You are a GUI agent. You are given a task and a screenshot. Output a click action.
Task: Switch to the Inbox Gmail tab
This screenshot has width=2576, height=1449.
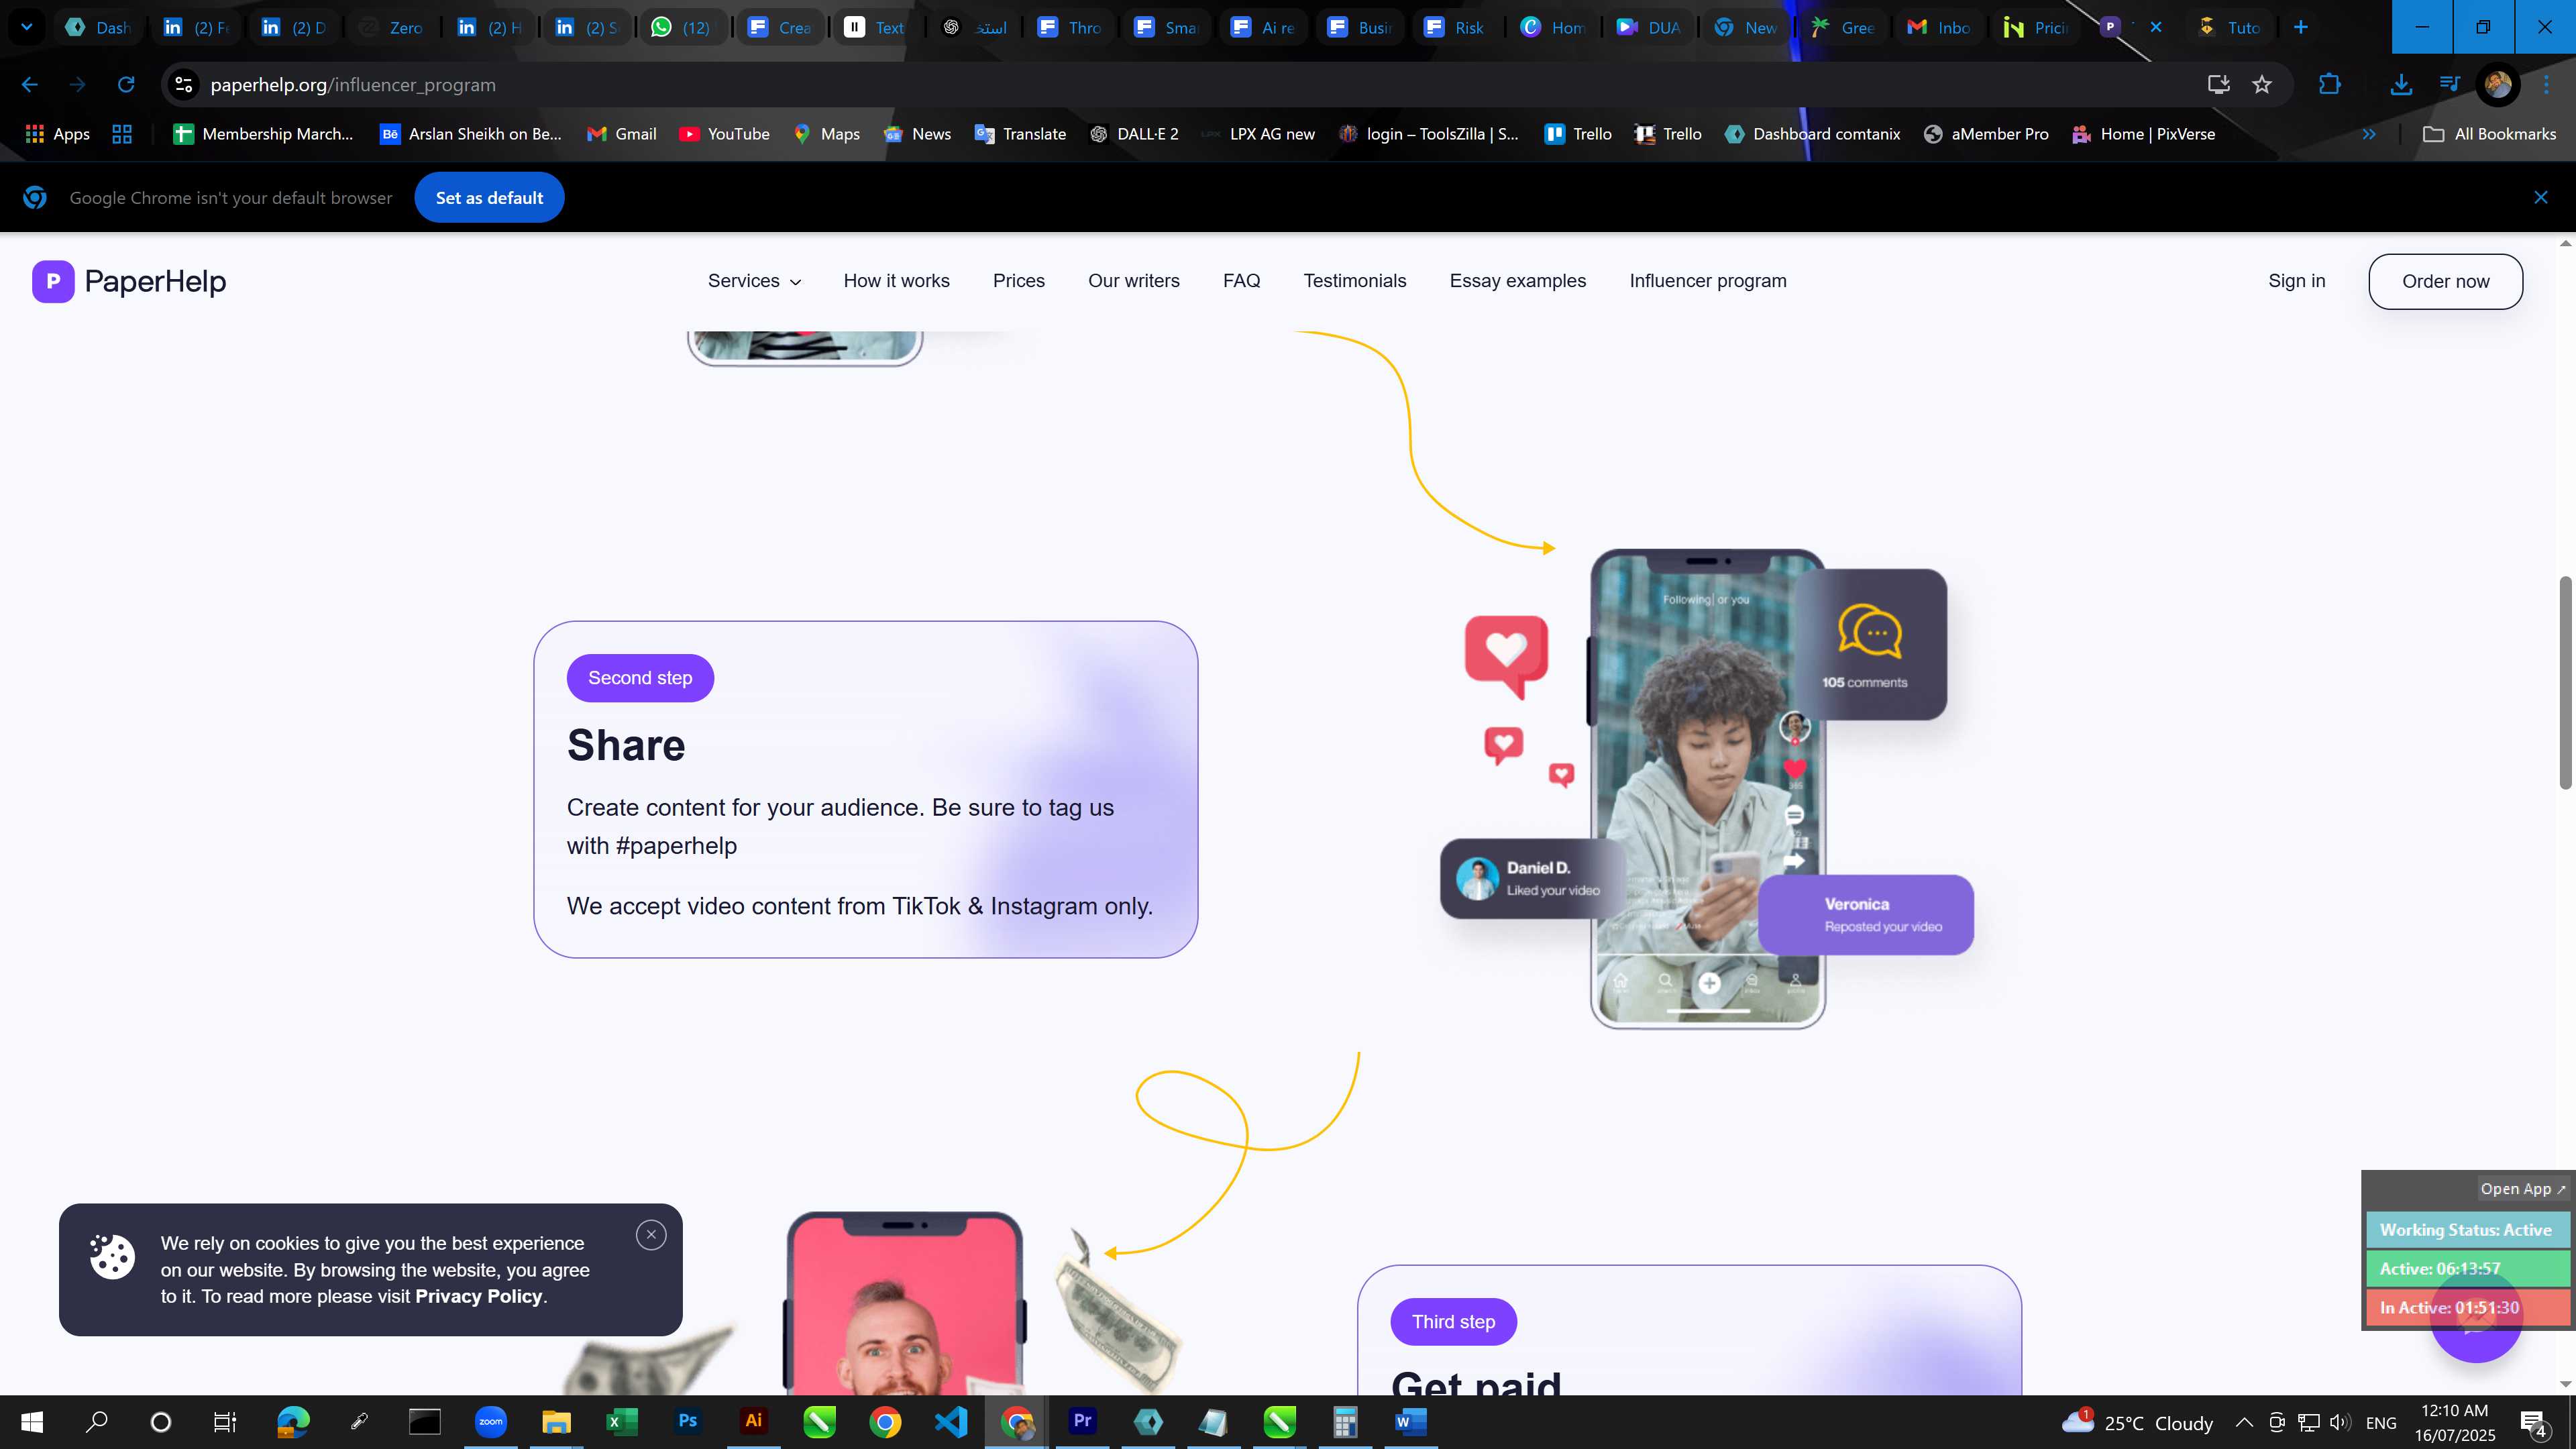tap(1940, 27)
